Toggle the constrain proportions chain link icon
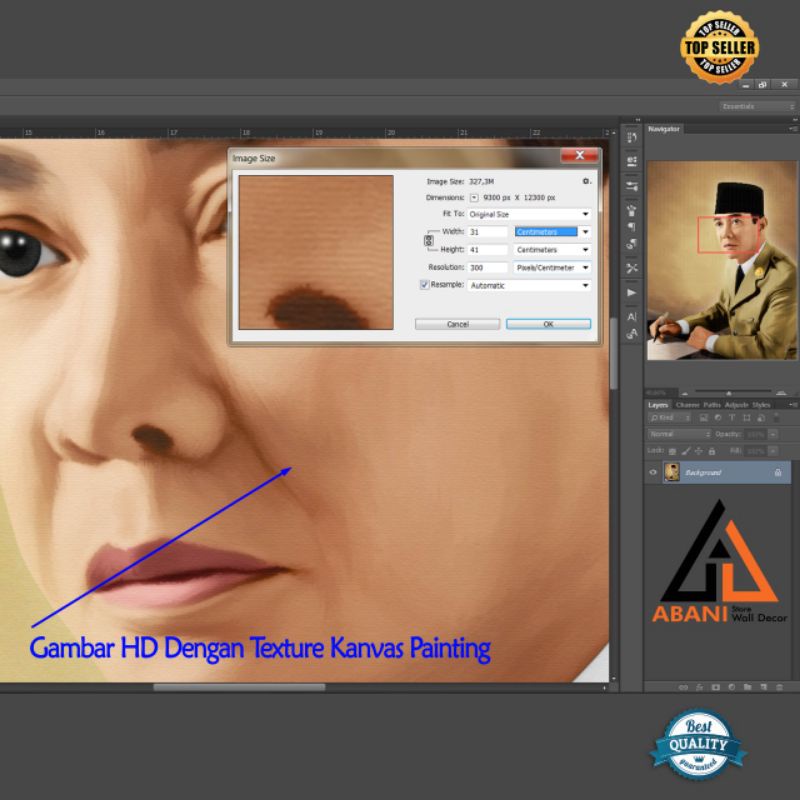 pyautogui.click(x=429, y=241)
